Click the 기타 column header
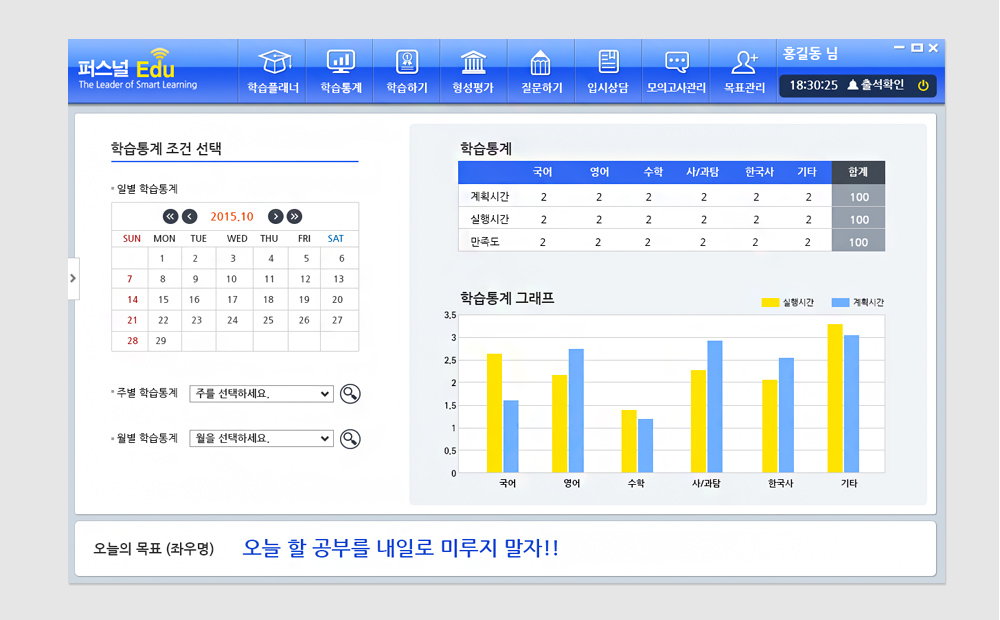 807,172
